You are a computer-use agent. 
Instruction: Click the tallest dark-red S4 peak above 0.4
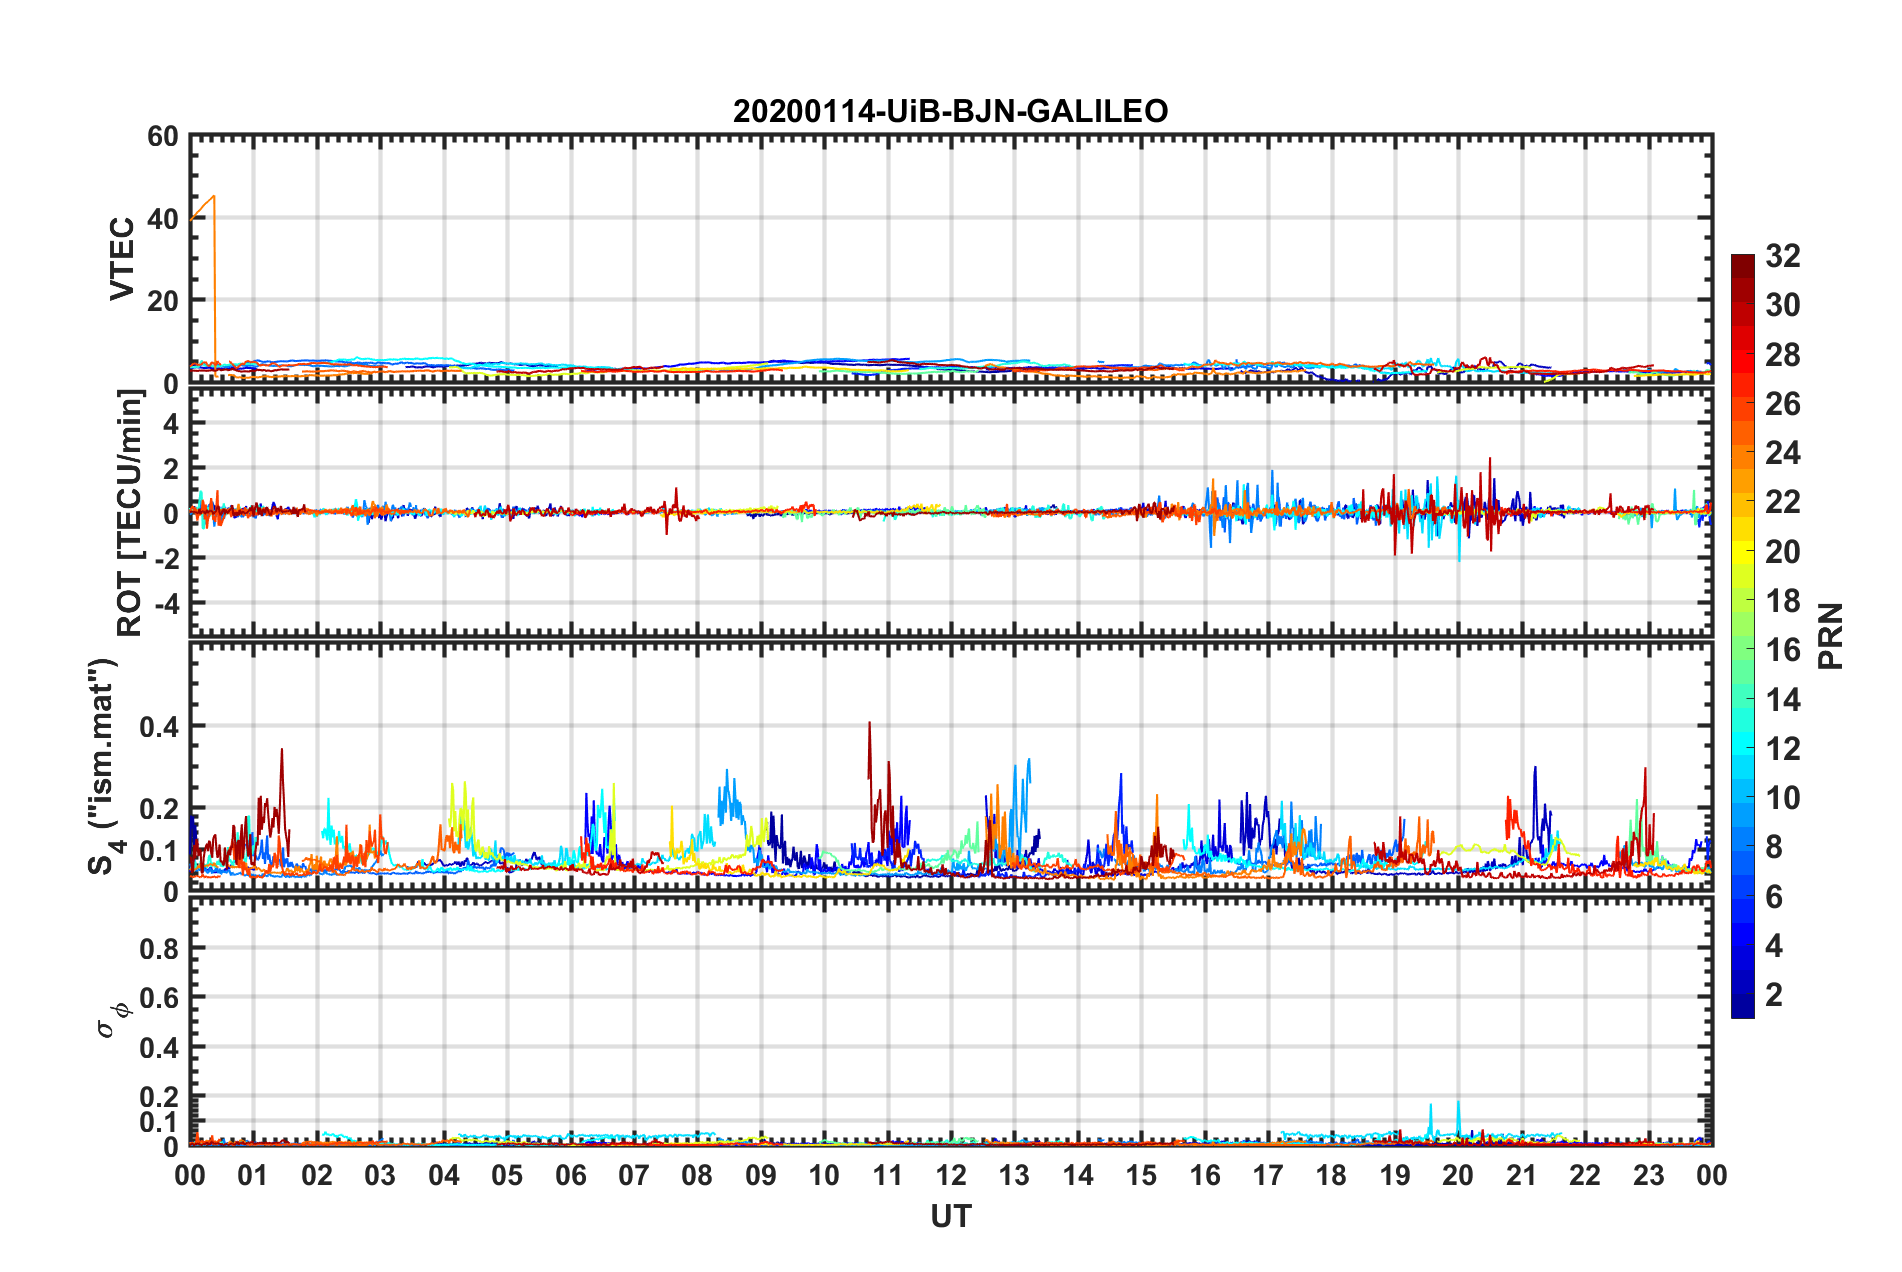[x=869, y=724]
